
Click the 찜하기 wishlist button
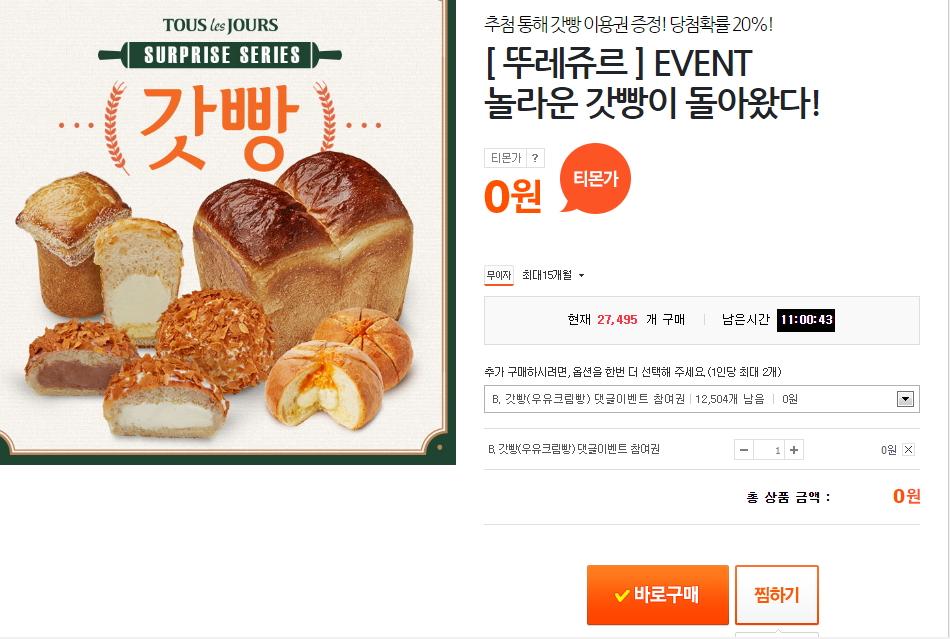pos(777,595)
